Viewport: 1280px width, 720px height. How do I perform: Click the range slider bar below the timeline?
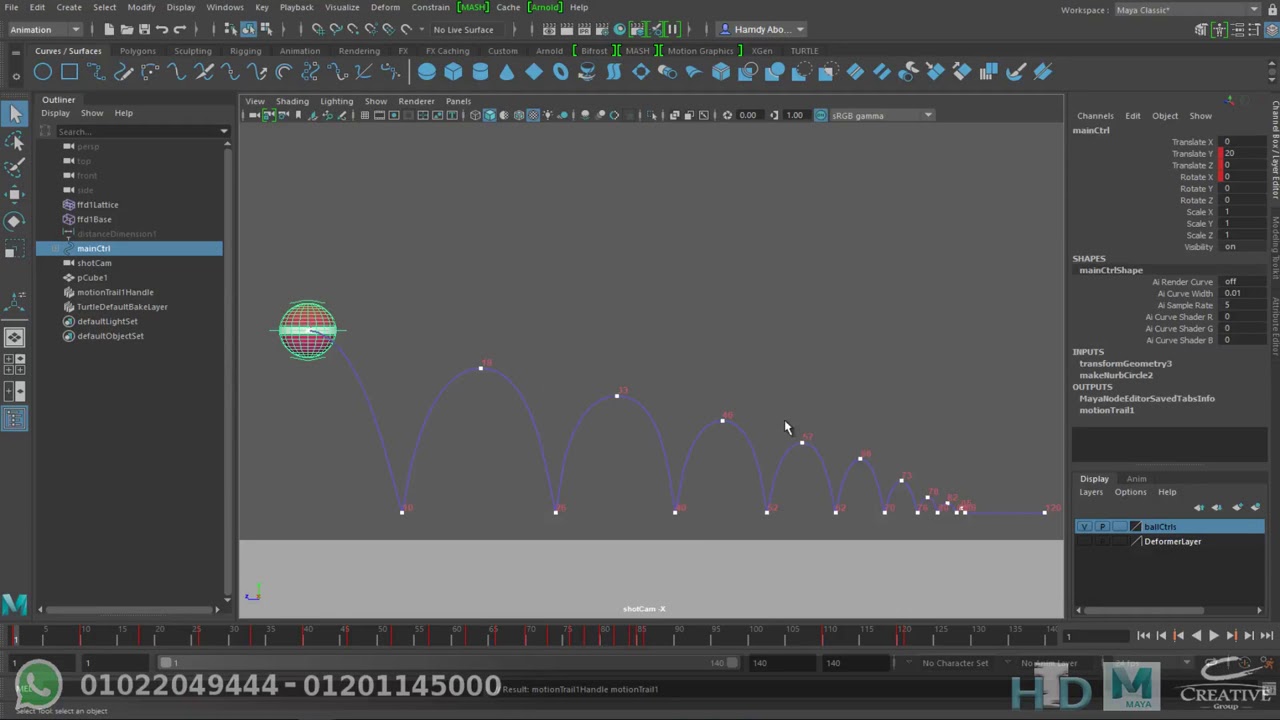(x=447, y=662)
